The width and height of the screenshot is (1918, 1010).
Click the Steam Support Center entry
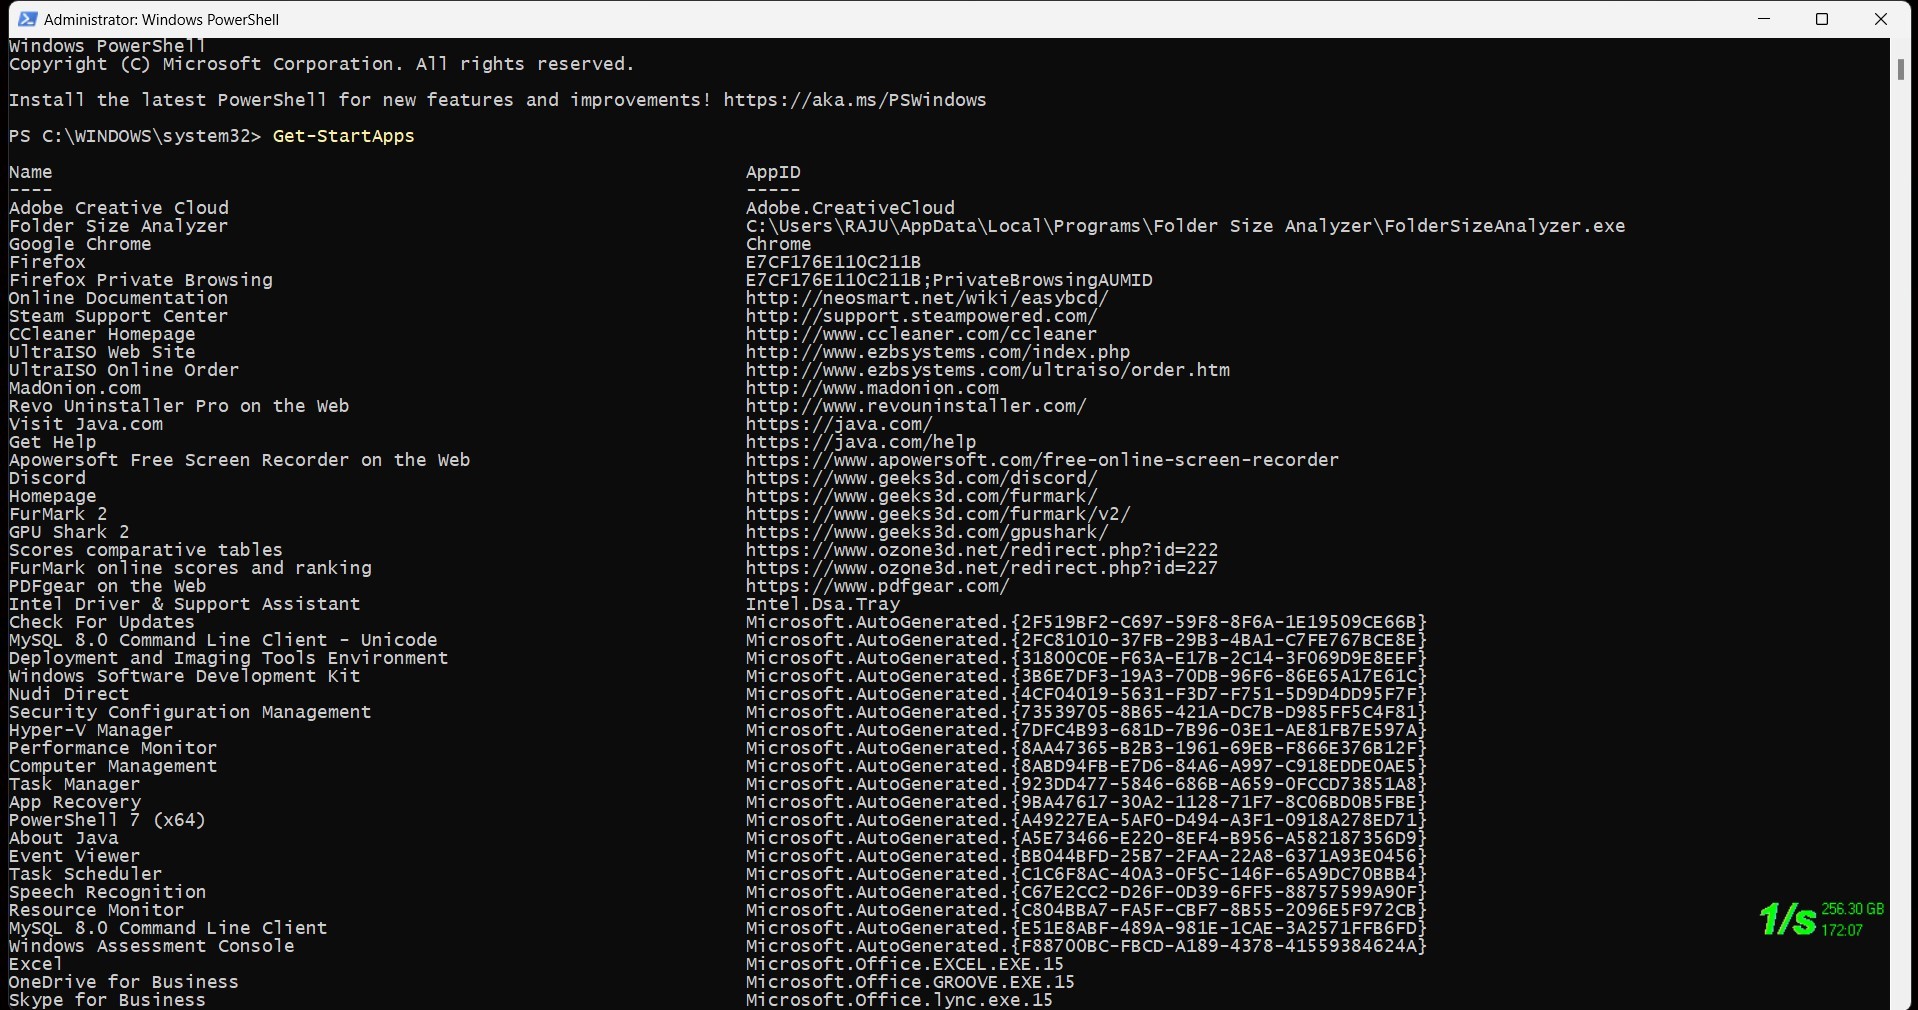[119, 316]
